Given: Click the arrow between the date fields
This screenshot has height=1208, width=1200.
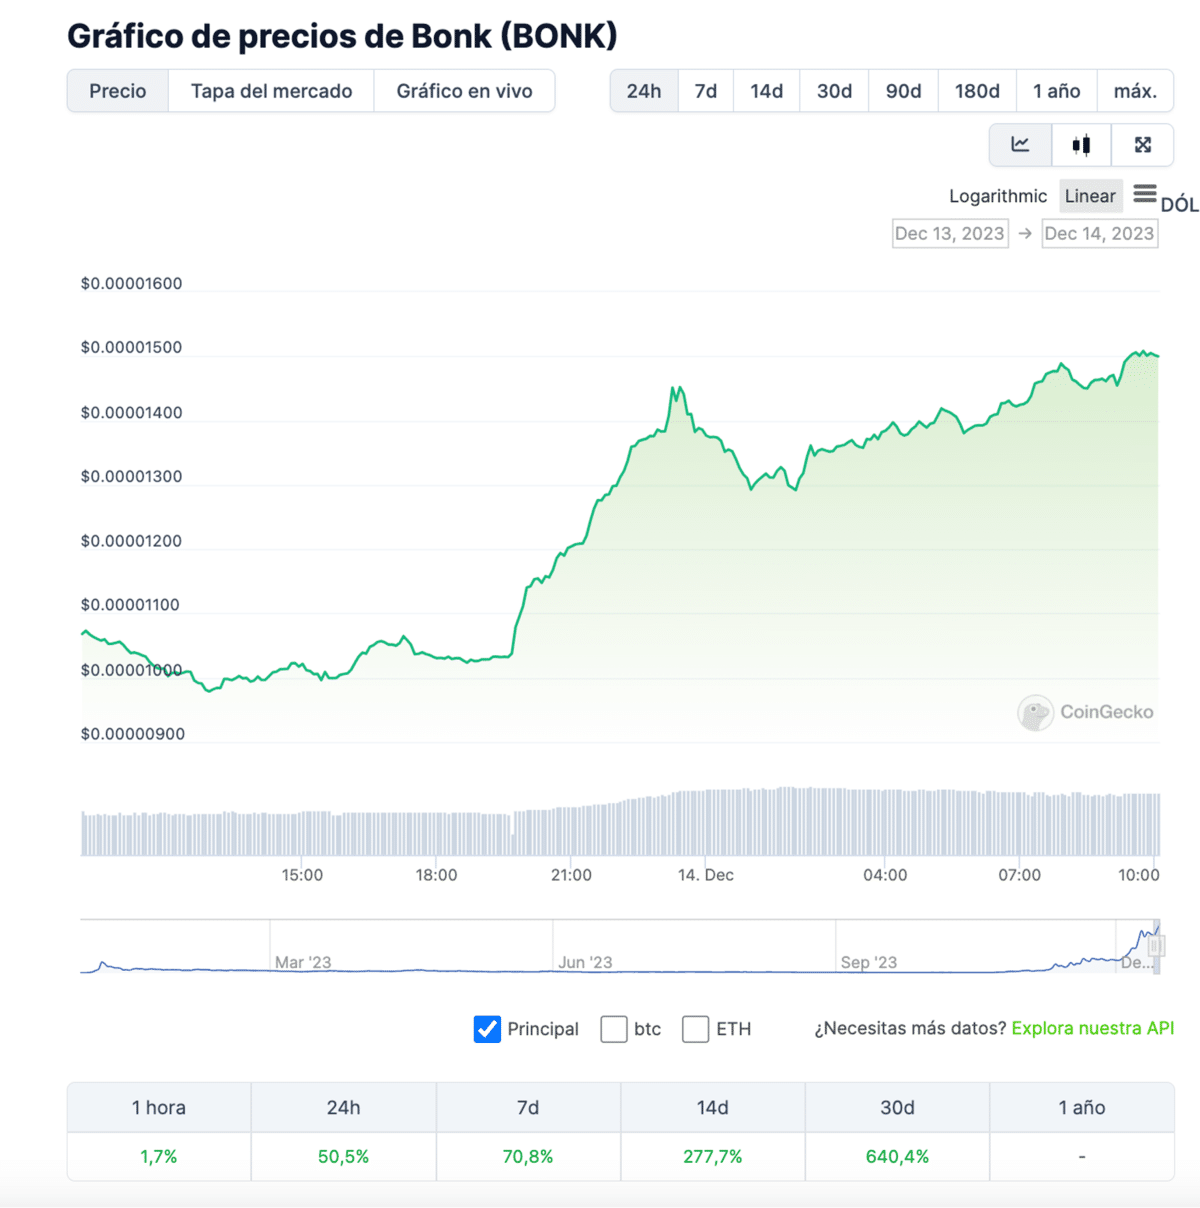Looking at the screenshot, I should (1026, 233).
